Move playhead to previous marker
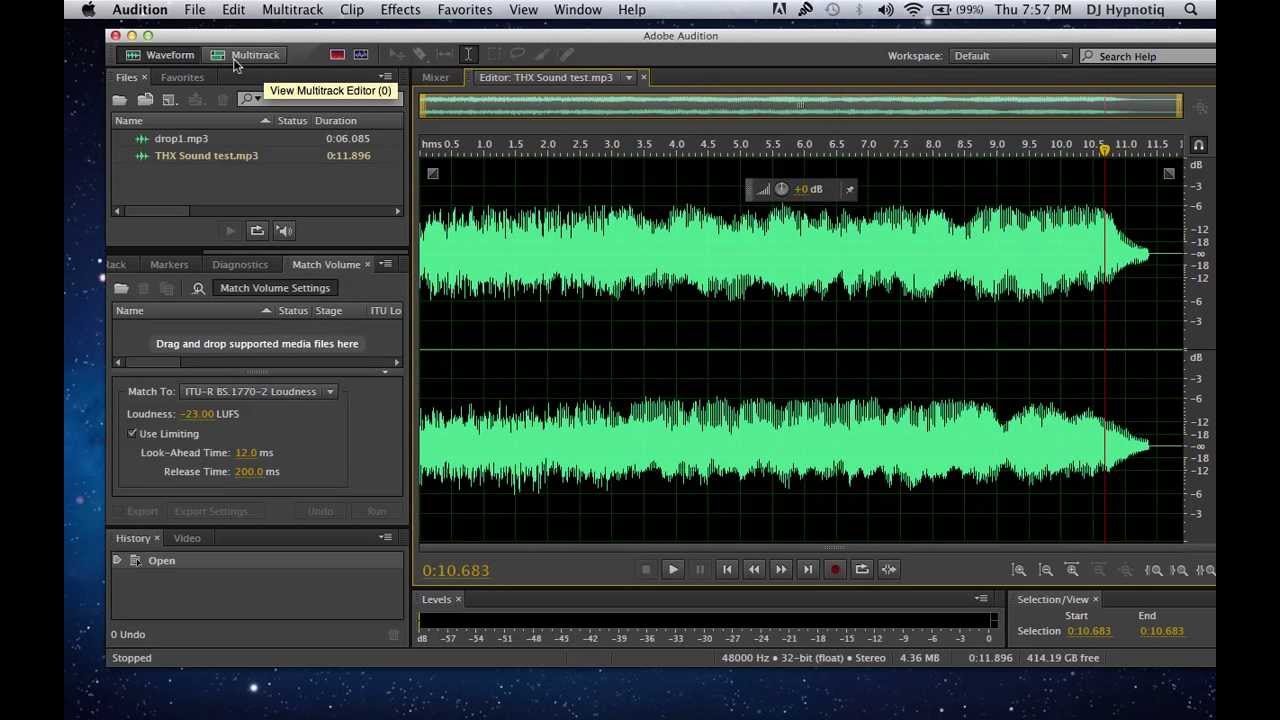The image size is (1280, 720). click(x=727, y=570)
